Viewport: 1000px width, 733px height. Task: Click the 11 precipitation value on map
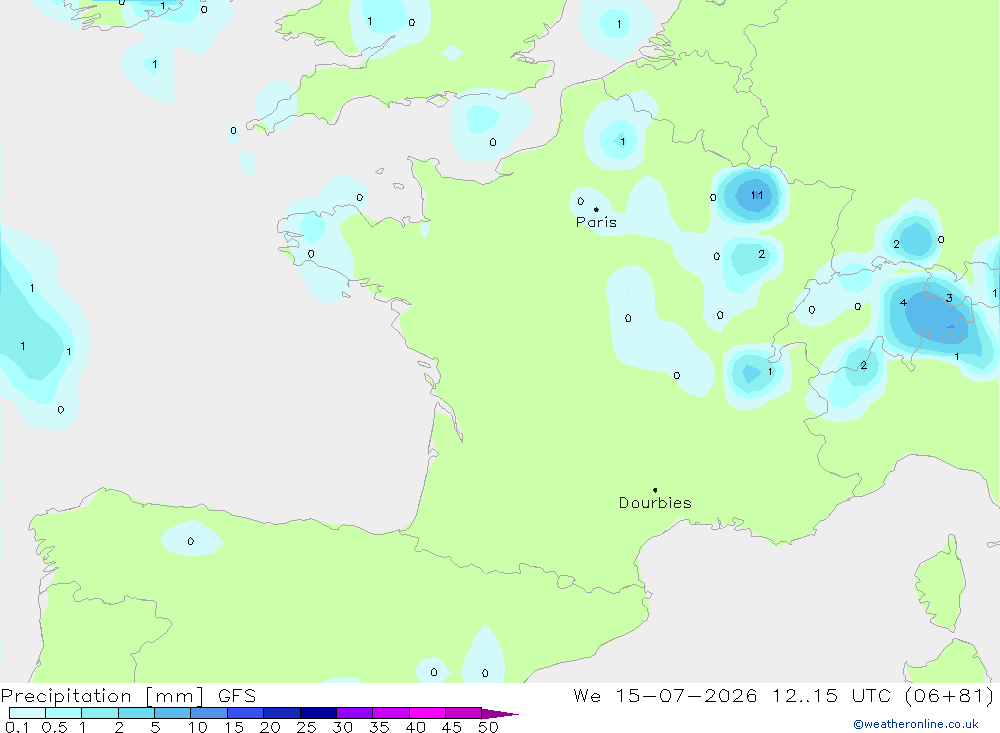[x=757, y=195]
